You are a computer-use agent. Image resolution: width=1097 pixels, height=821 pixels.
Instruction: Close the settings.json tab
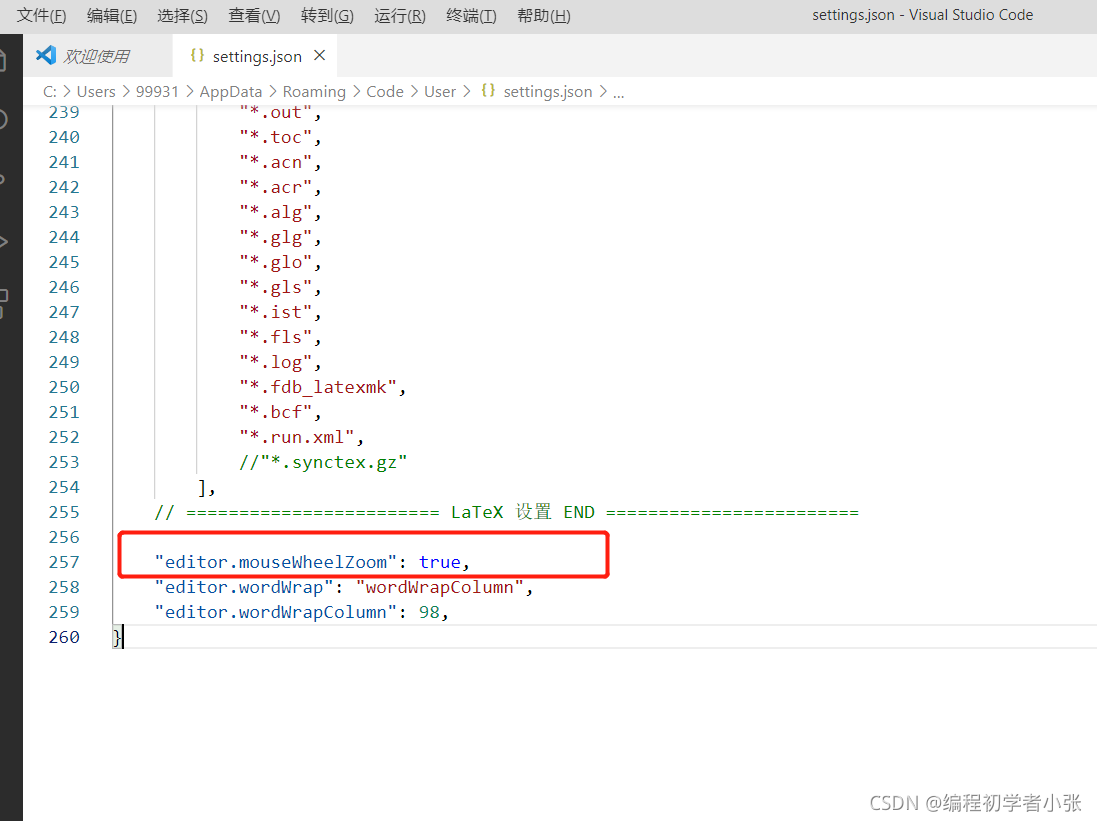click(320, 55)
